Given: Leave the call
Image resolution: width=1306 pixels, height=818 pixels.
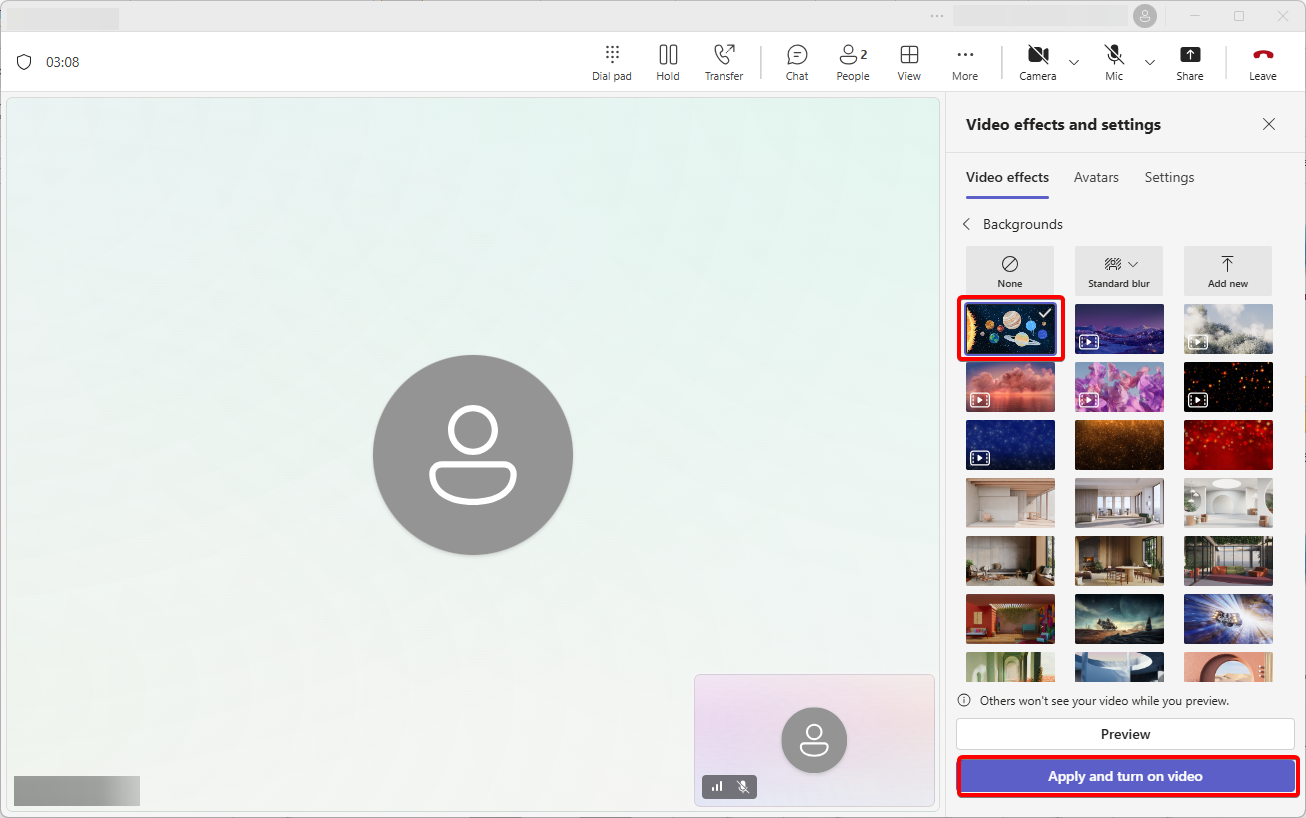Looking at the screenshot, I should tap(1262, 62).
